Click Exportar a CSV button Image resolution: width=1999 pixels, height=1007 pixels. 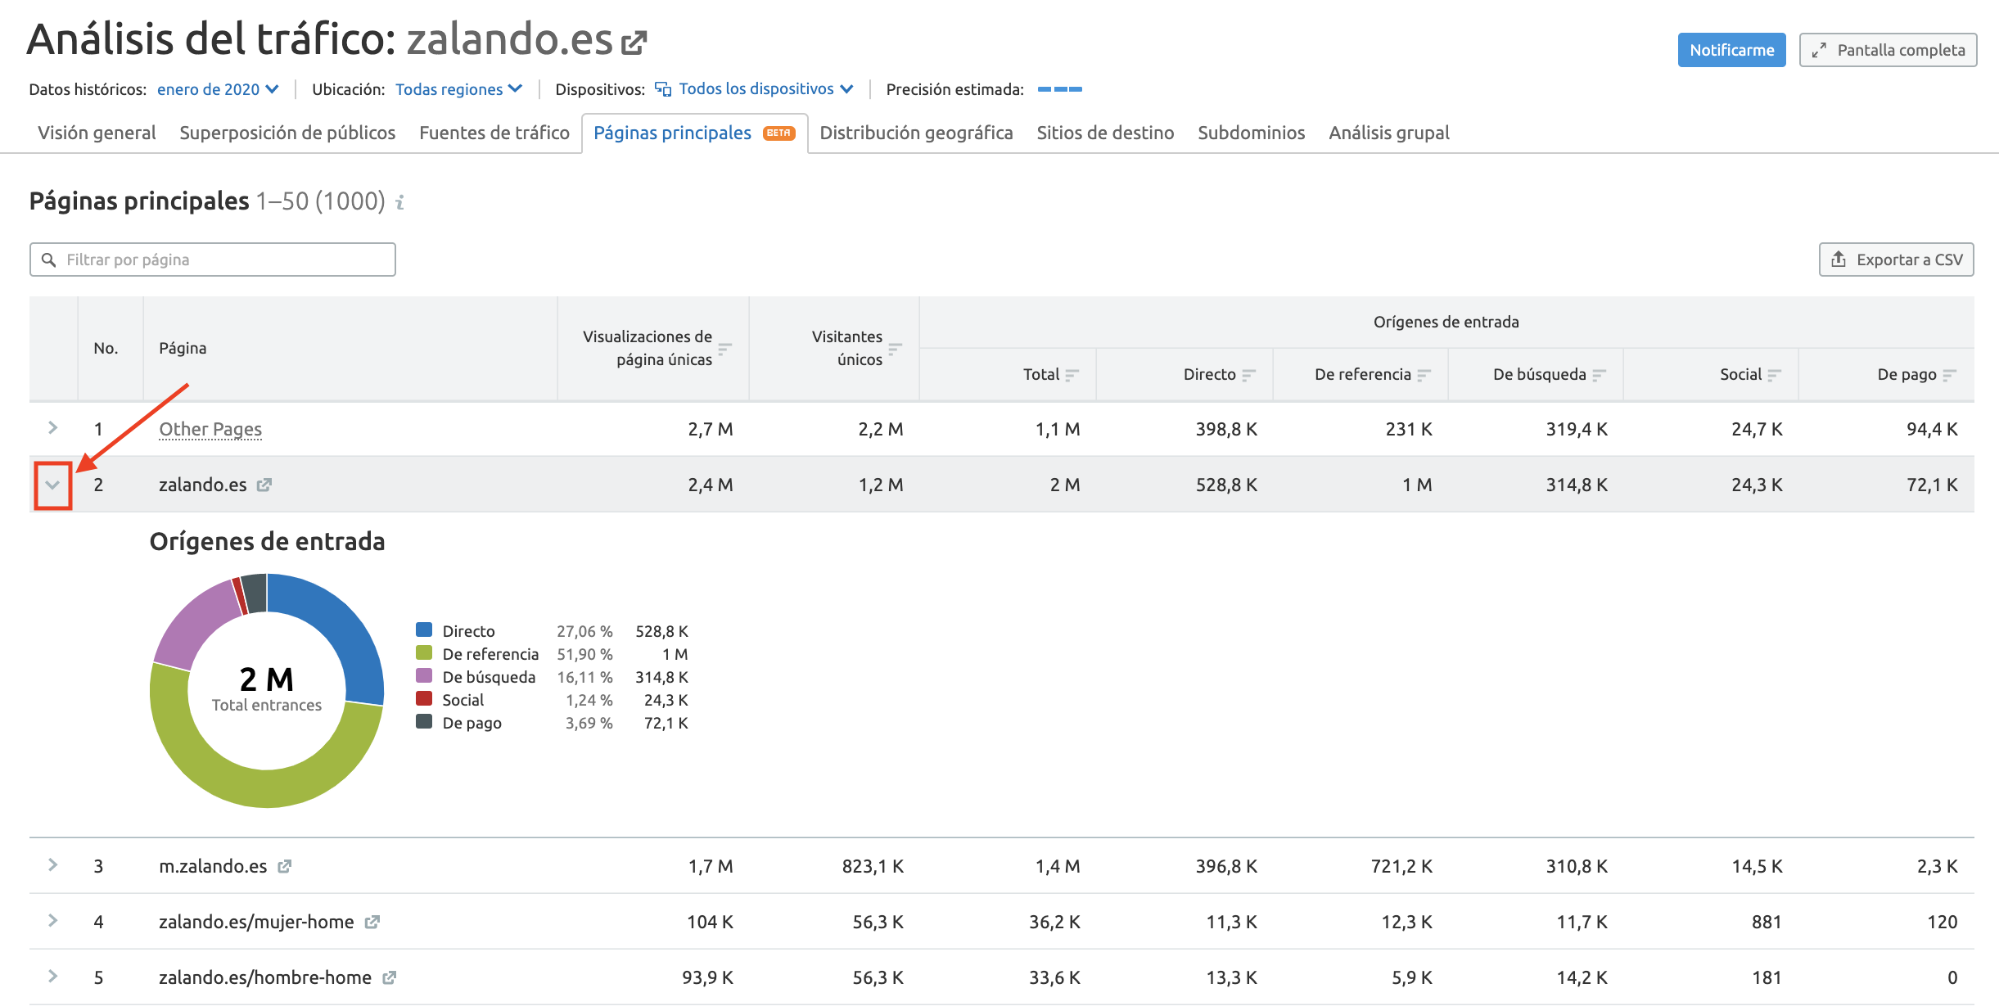tap(1896, 260)
